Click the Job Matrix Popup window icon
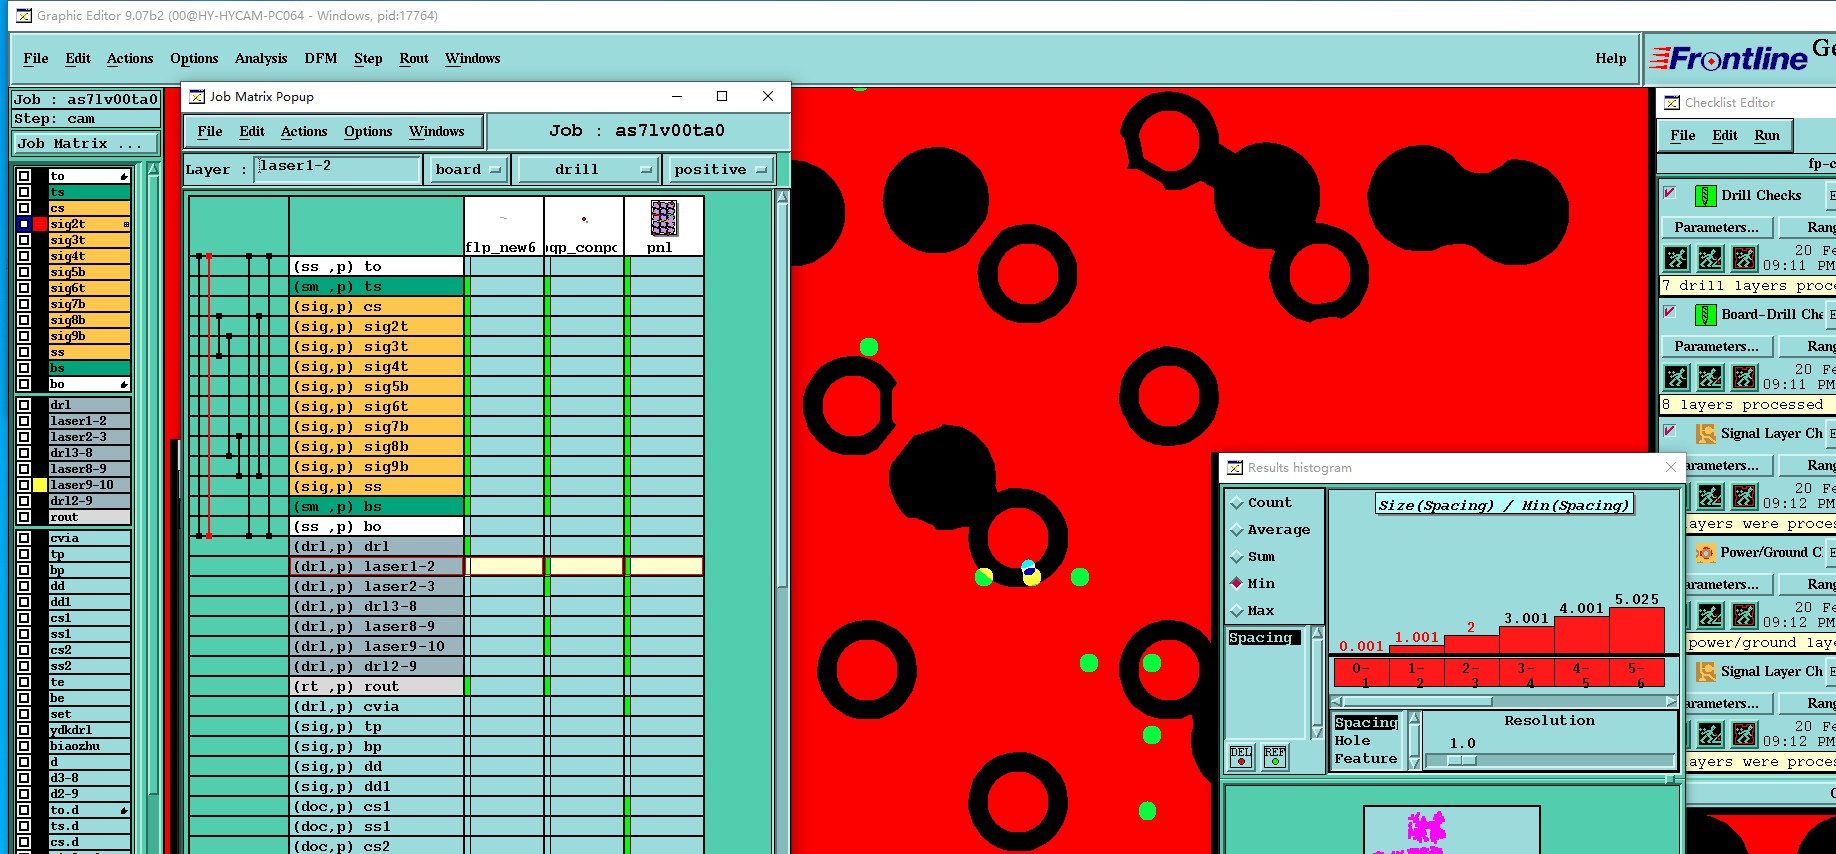Viewport: 1836px width, 854px height. [197, 97]
